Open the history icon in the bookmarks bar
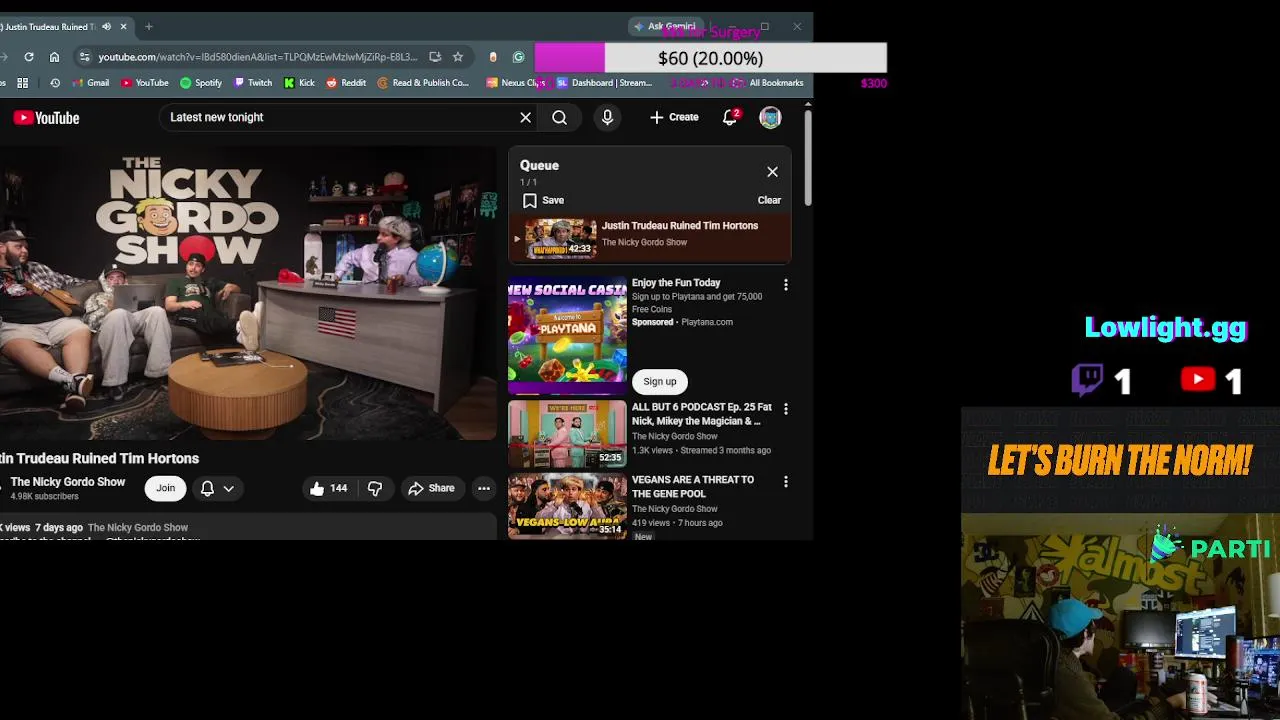Image resolution: width=1280 pixels, height=720 pixels. [x=55, y=83]
